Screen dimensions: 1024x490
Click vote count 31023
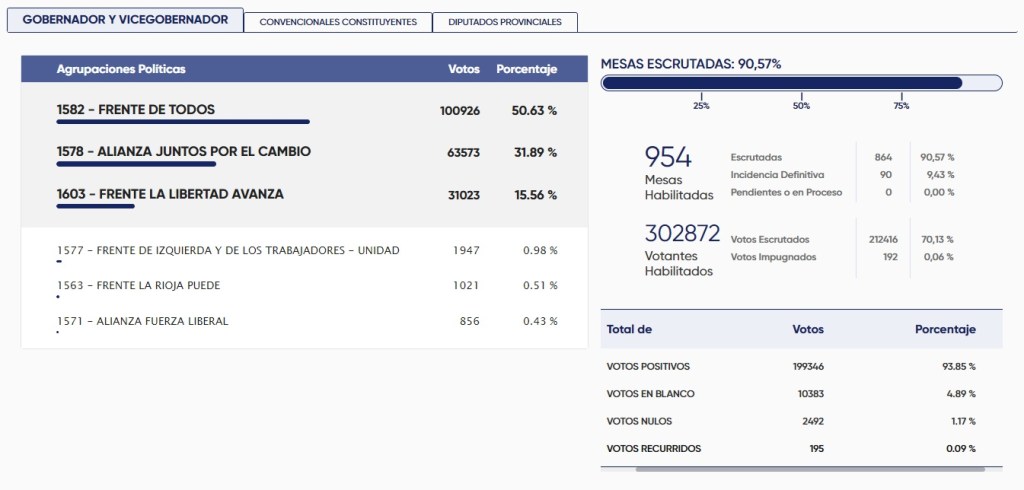point(463,195)
